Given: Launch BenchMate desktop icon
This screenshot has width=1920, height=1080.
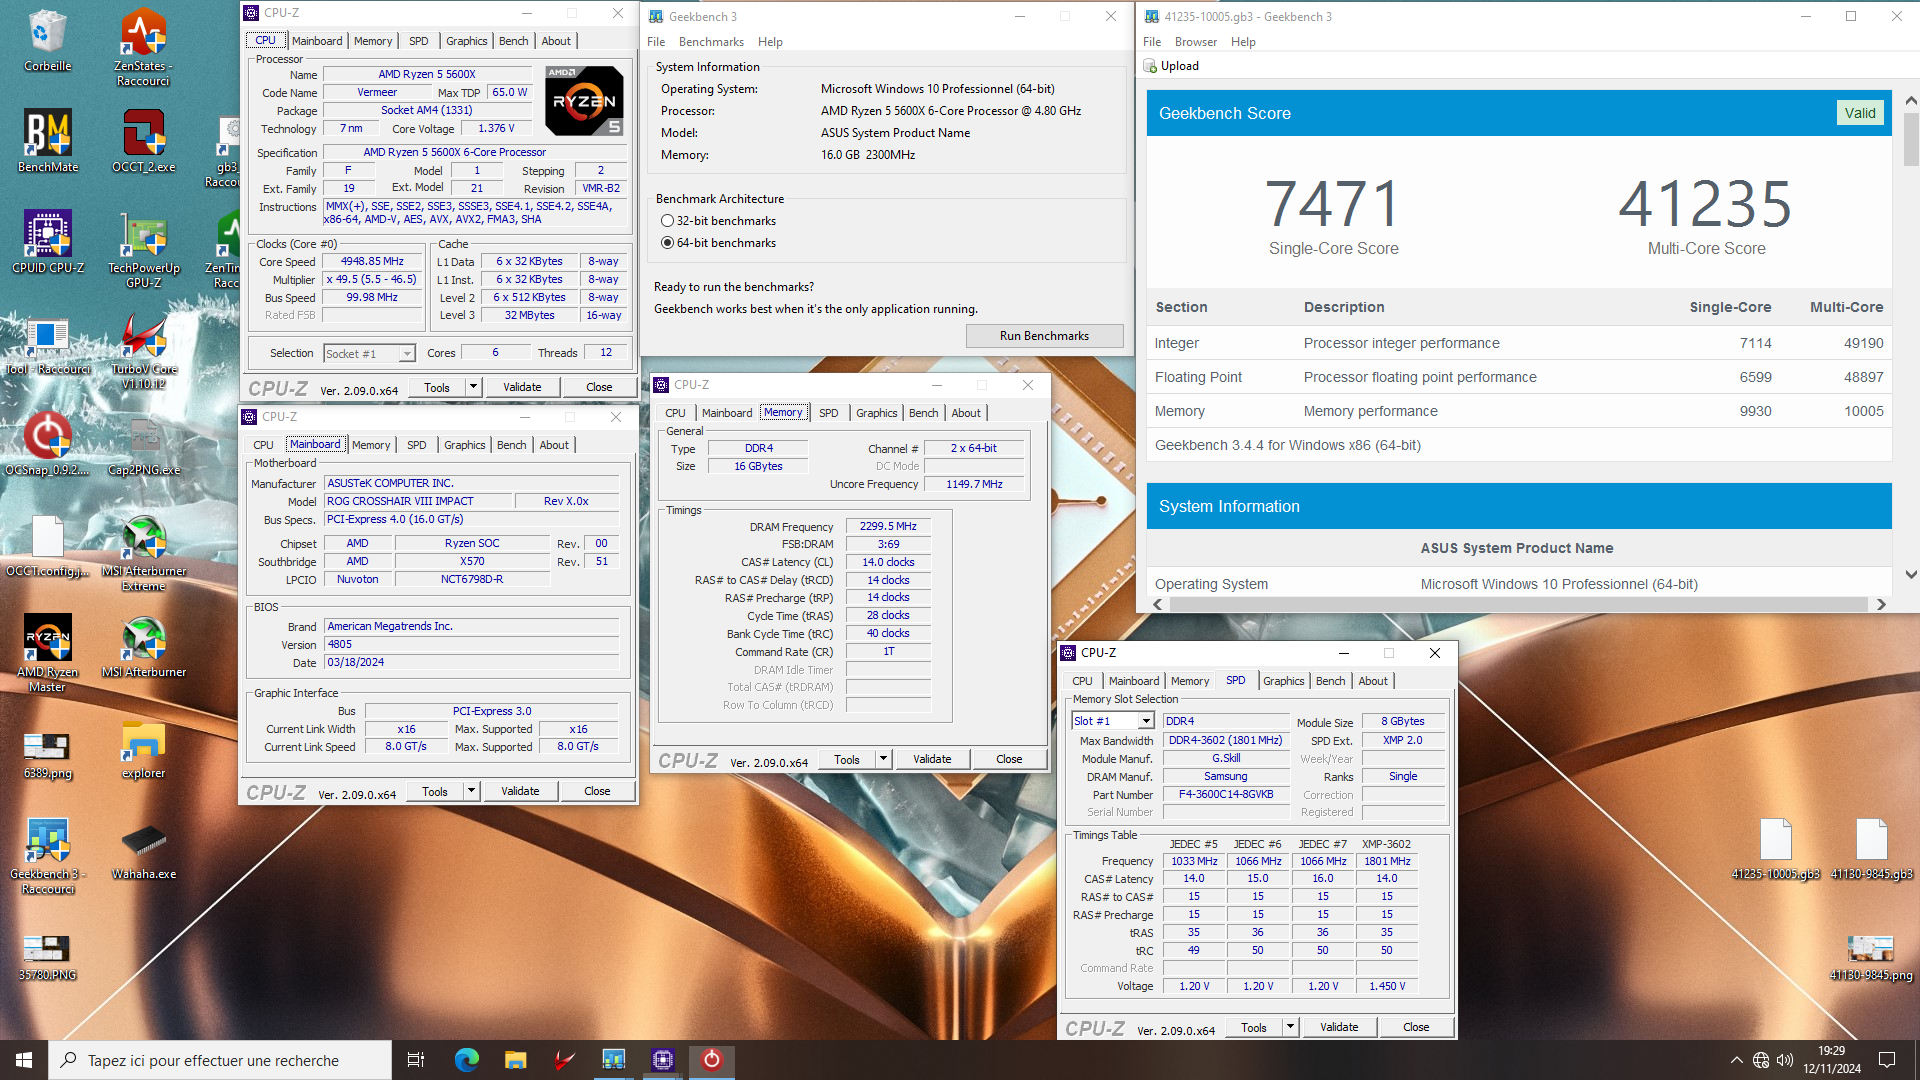Looking at the screenshot, I should point(47,141).
